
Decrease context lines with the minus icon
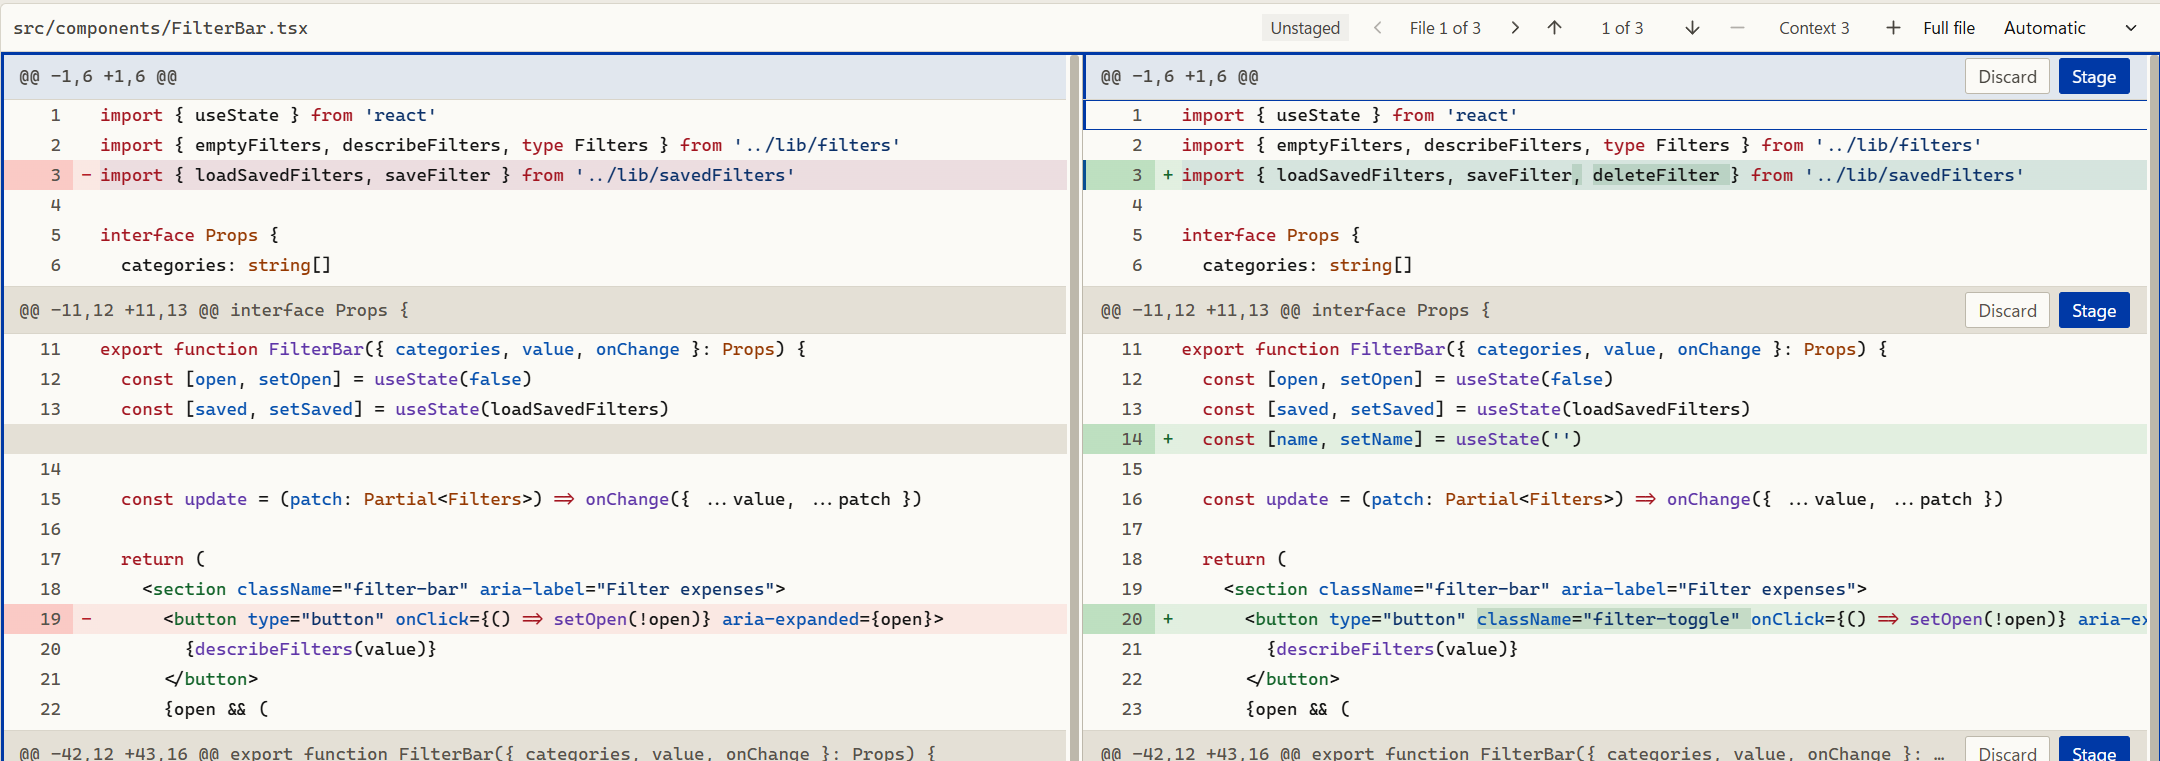click(1737, 28)
